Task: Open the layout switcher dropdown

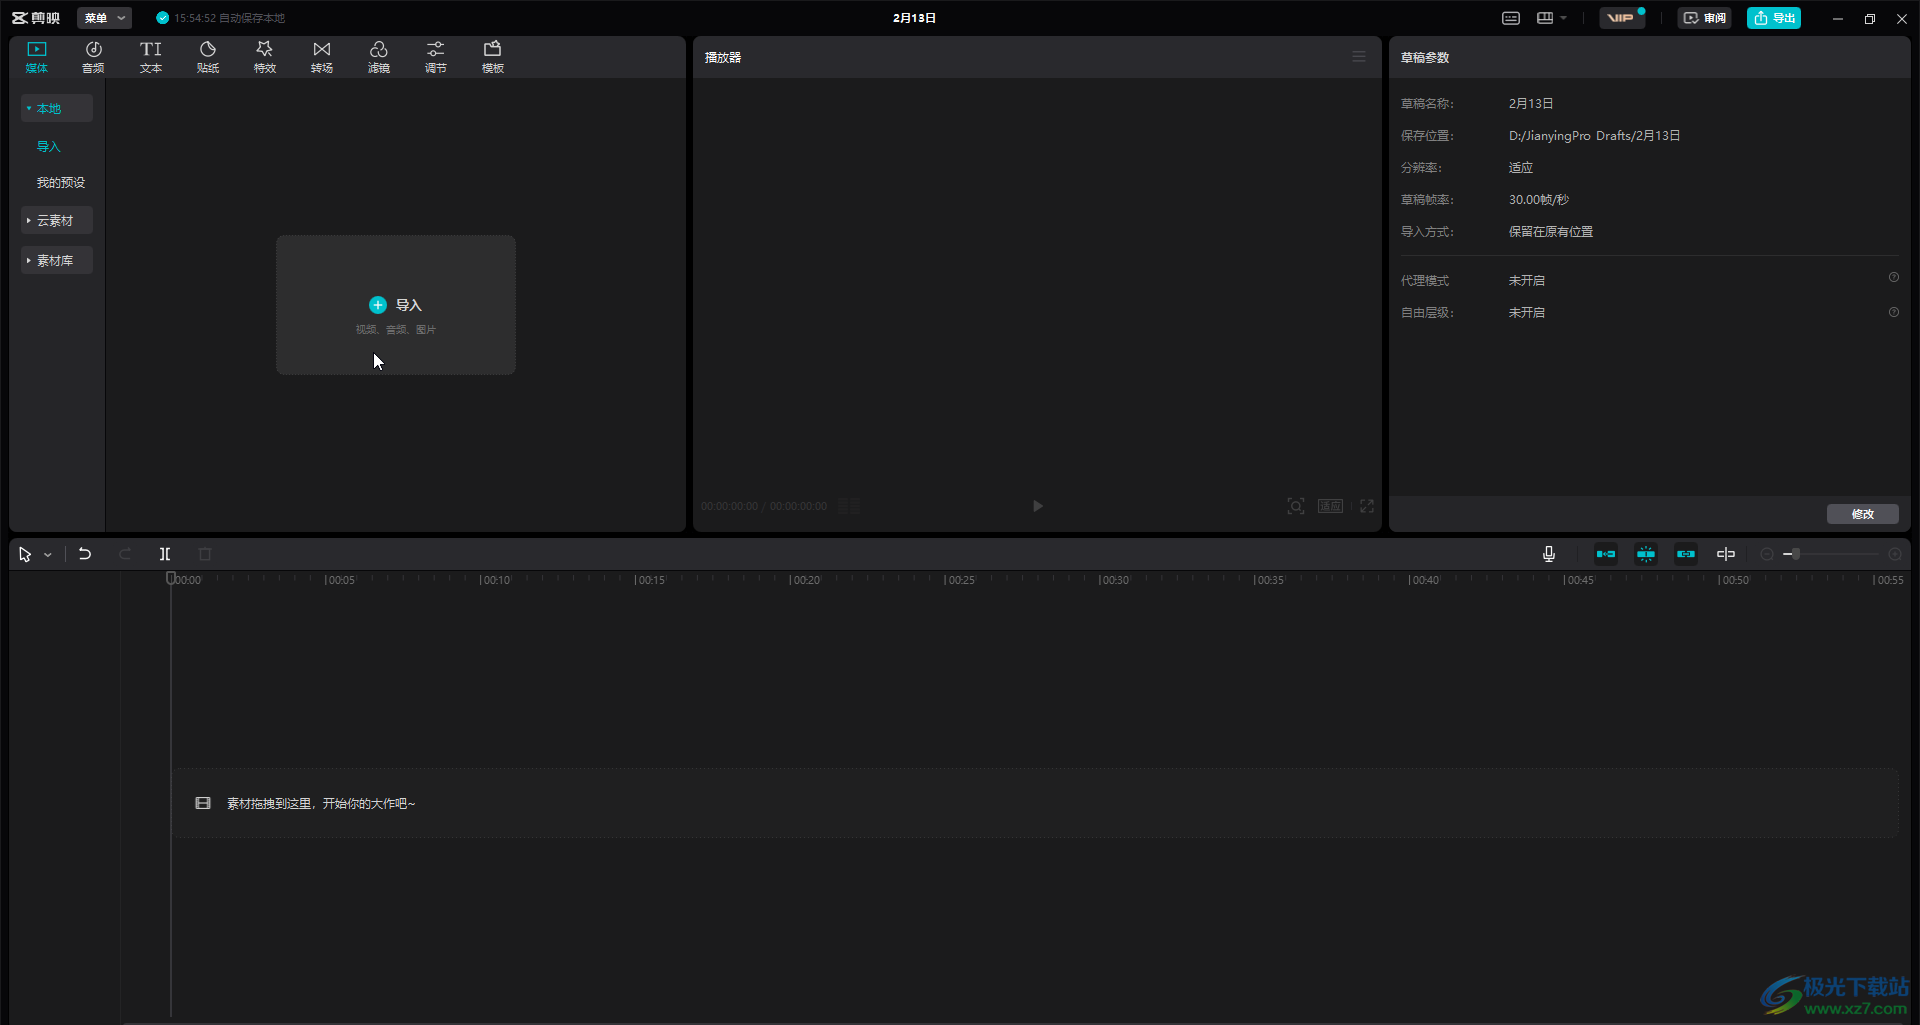Action: (x=1552, y=18)
